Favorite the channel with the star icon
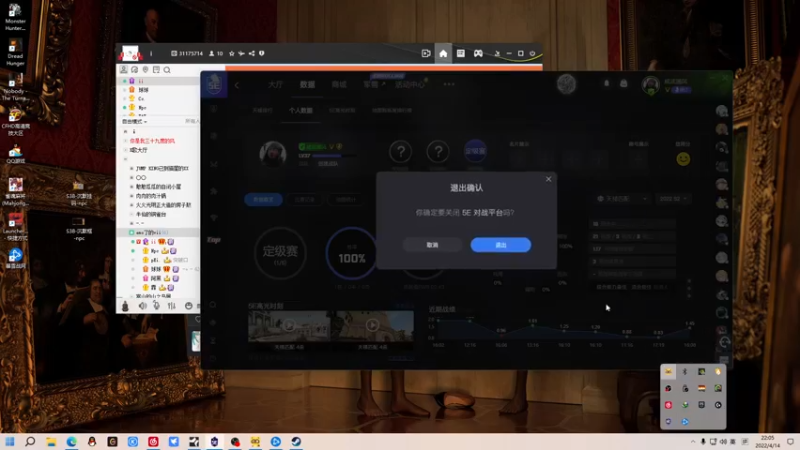The width and height of the screenshot is (800, 450). click(232, 54)
